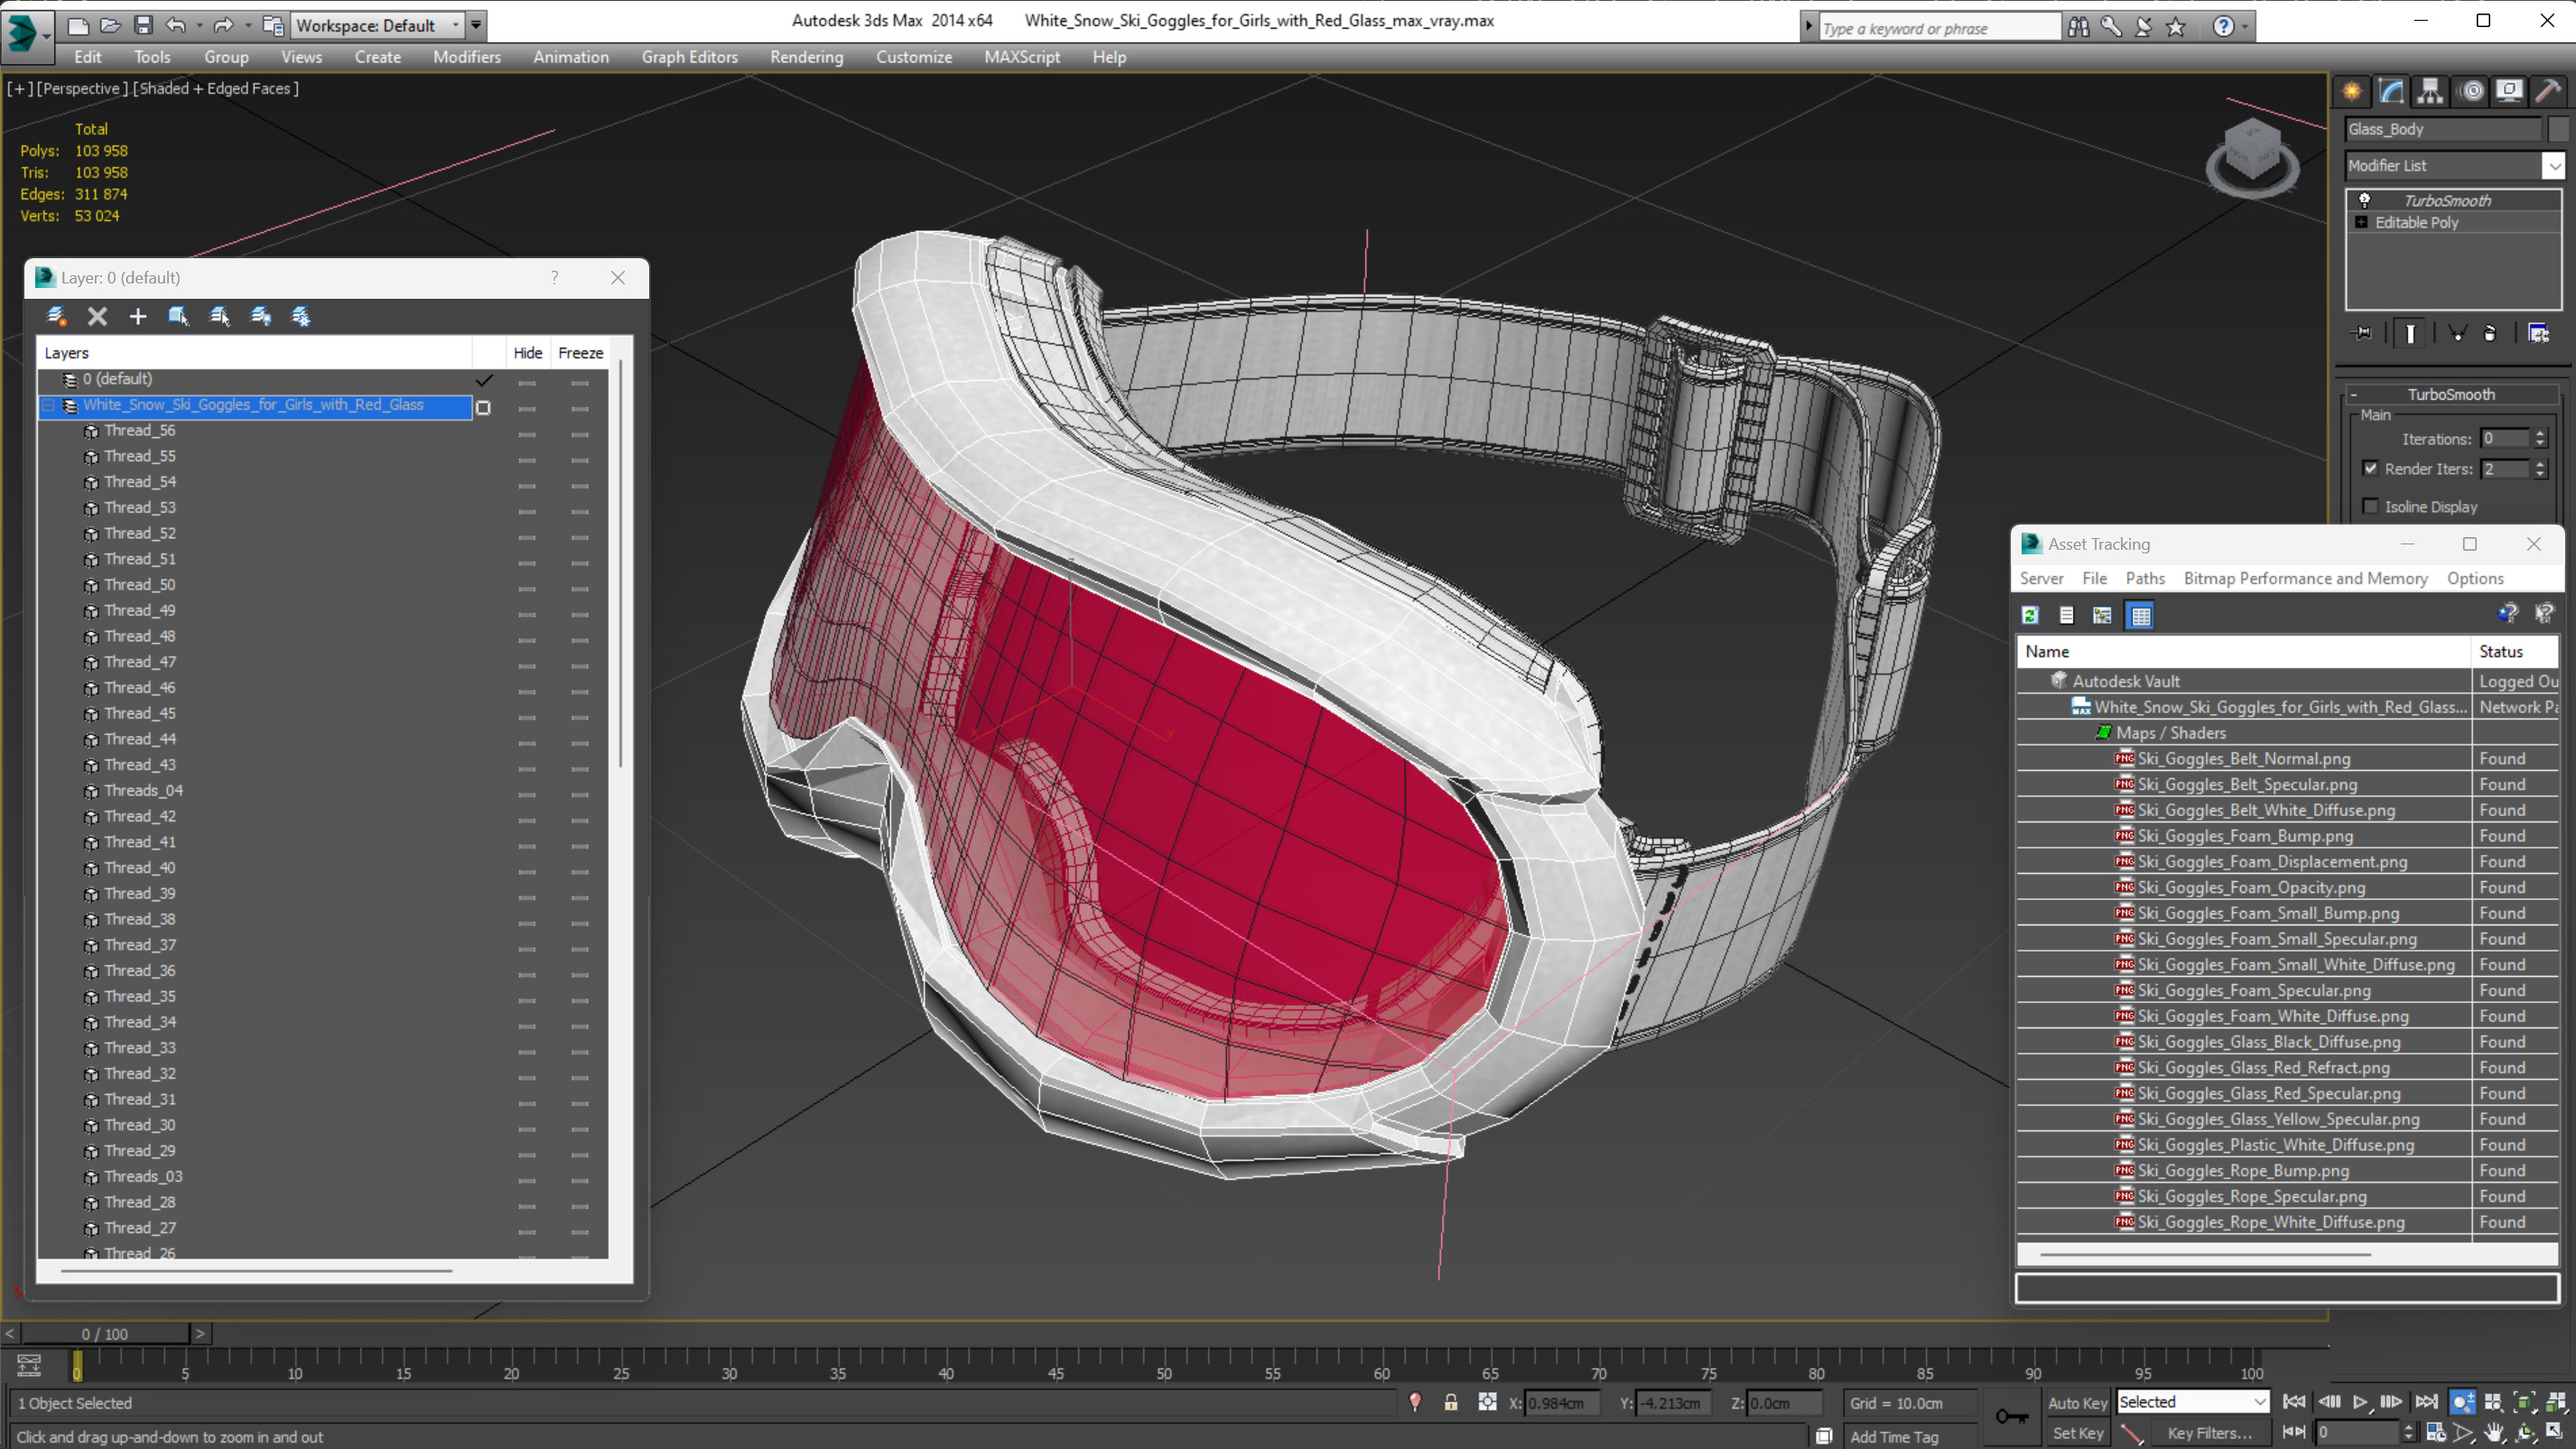Click the Layer dialog vertical scrollbar

point(622,565)
